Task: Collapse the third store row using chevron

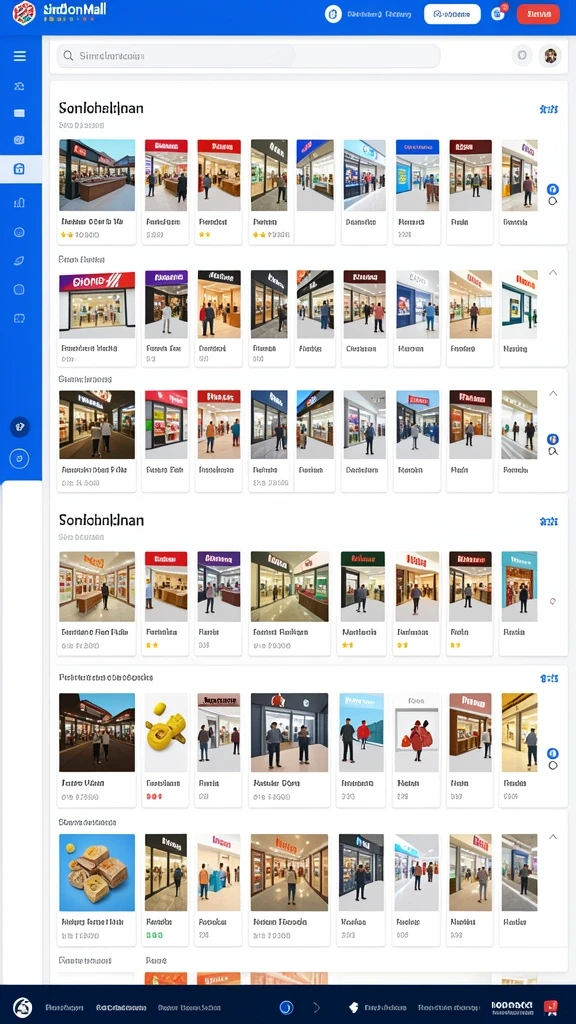Action: click(553, 393)
